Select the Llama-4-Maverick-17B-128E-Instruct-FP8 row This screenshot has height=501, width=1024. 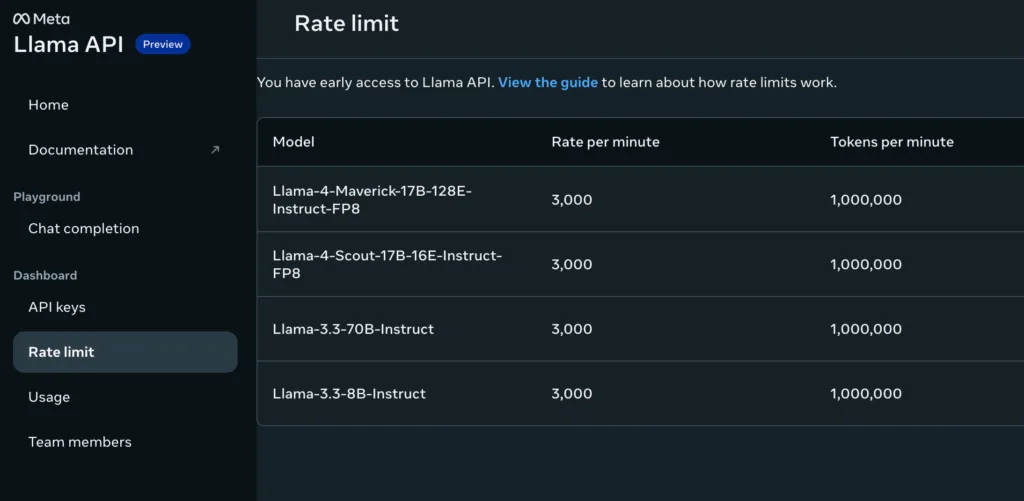pyautogui.click(x=371, y=200)
